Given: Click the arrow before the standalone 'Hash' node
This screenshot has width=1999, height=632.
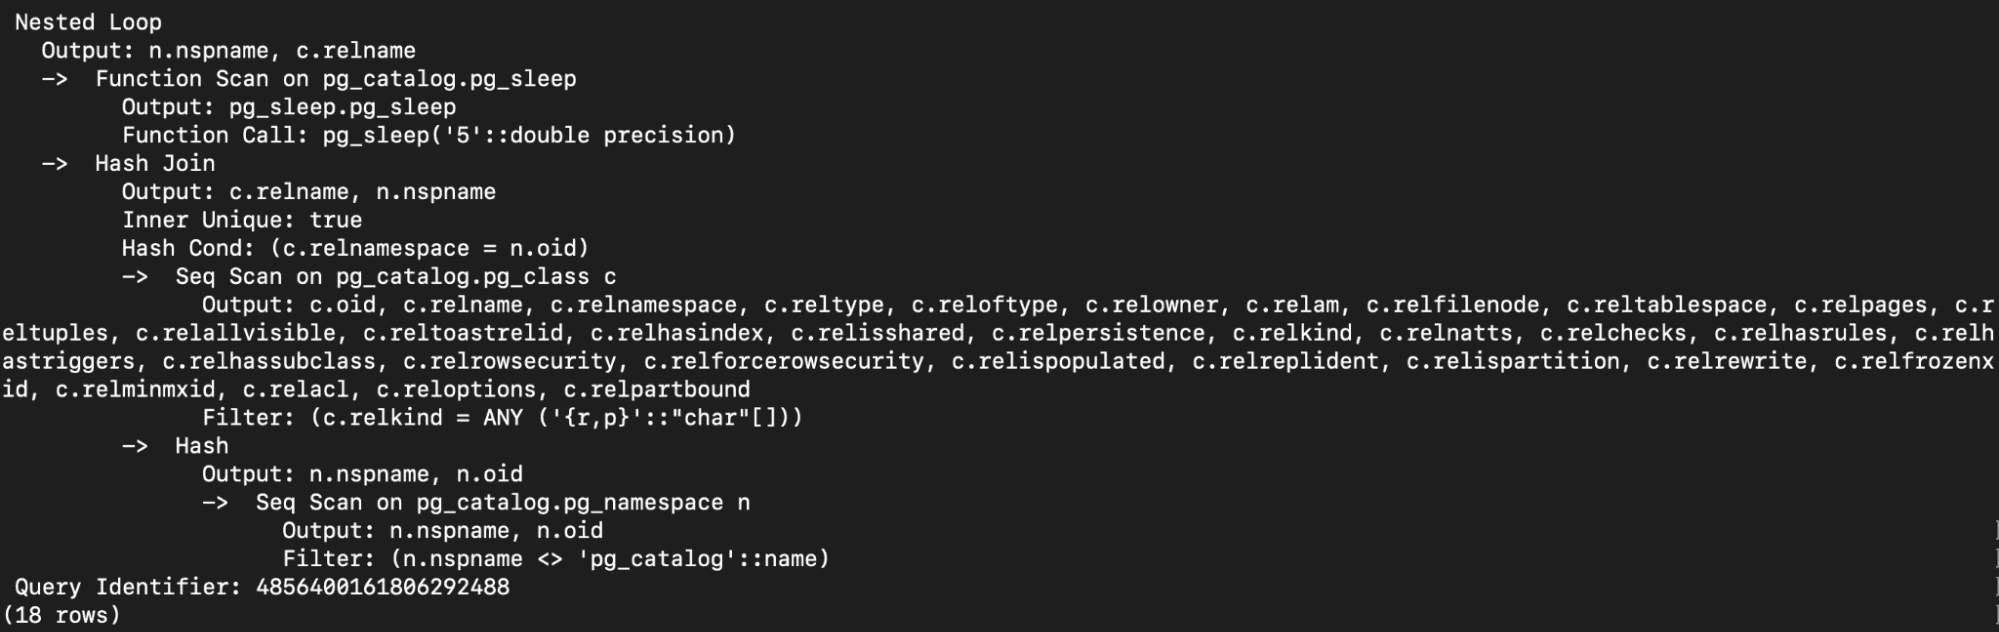Looking at the screenshot, I should tap(135, 446).
